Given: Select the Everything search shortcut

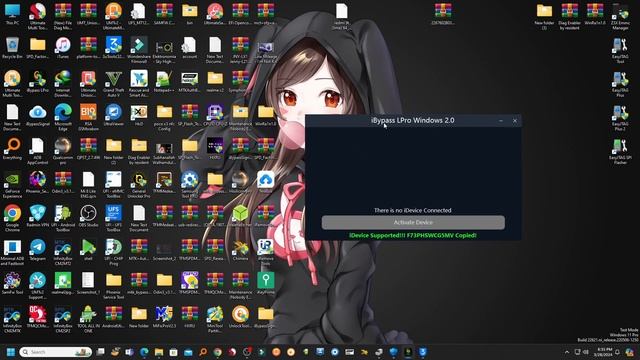Looking at the screenshot, I should click(x=12, y=149).
